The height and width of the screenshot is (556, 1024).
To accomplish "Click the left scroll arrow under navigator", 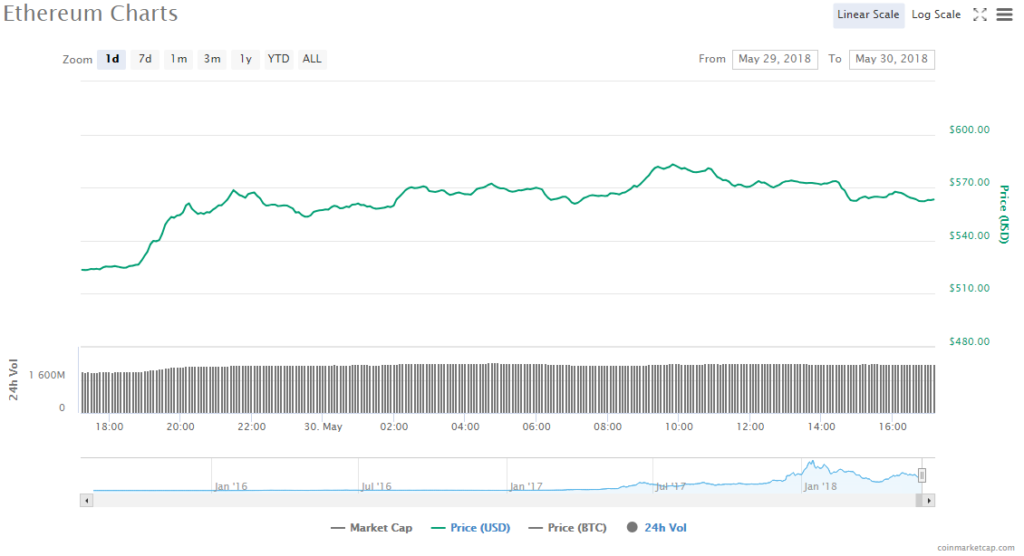I will click(86, 500).
